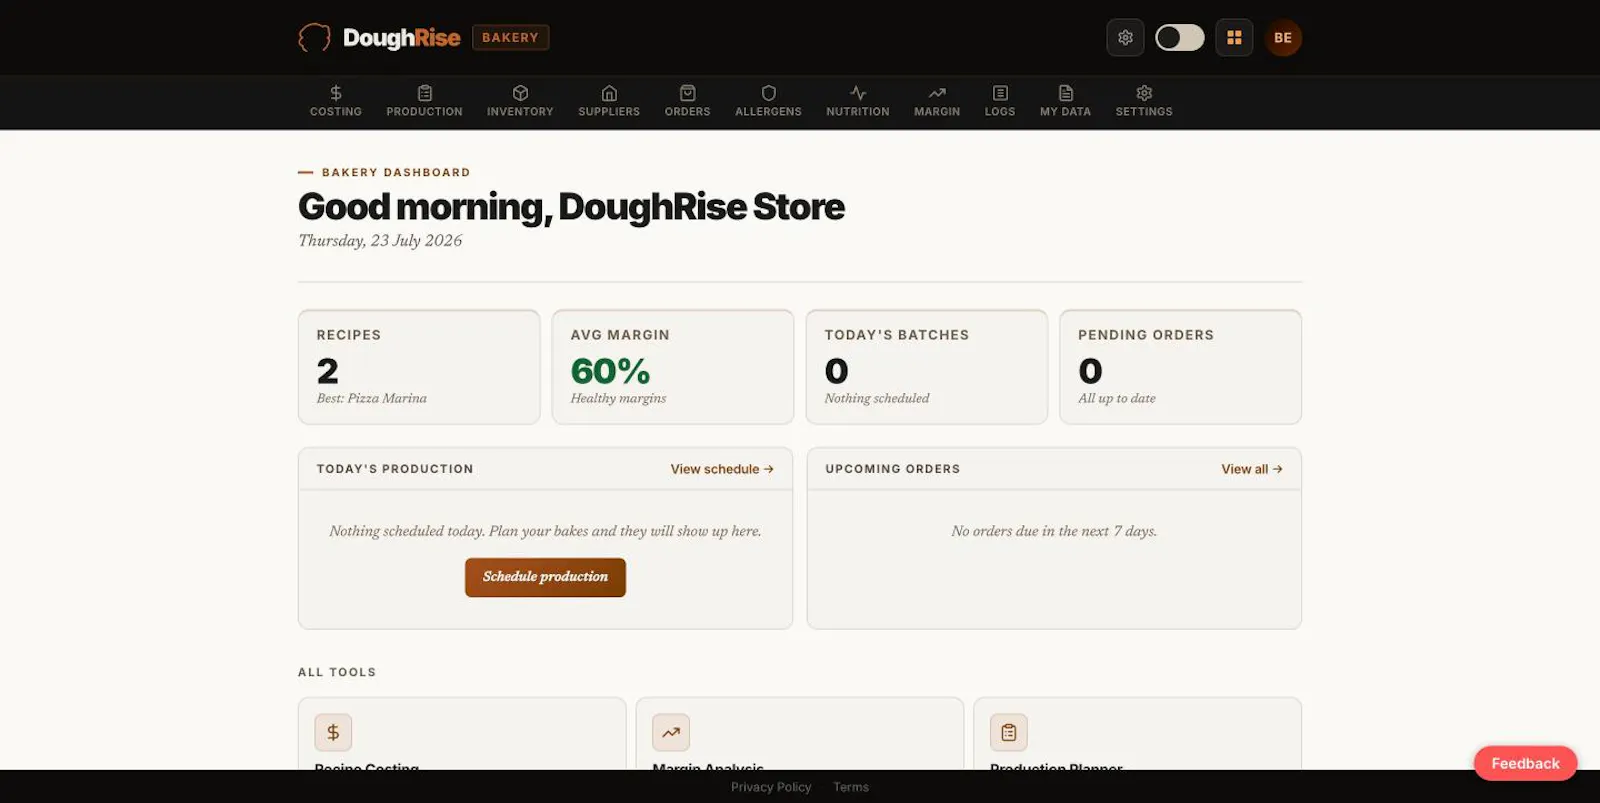Click the Pending Orders card
This screenshot has width=1600, height=803.
[1181, 367]
